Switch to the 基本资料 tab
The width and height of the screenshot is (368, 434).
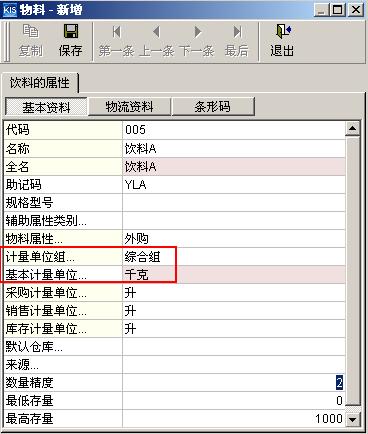(46, 107)
